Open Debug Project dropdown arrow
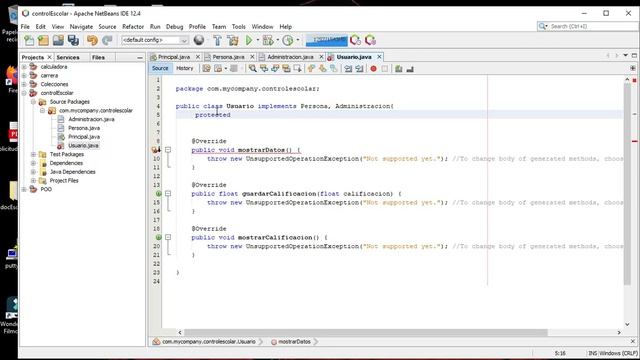 [x=278, y=40]
